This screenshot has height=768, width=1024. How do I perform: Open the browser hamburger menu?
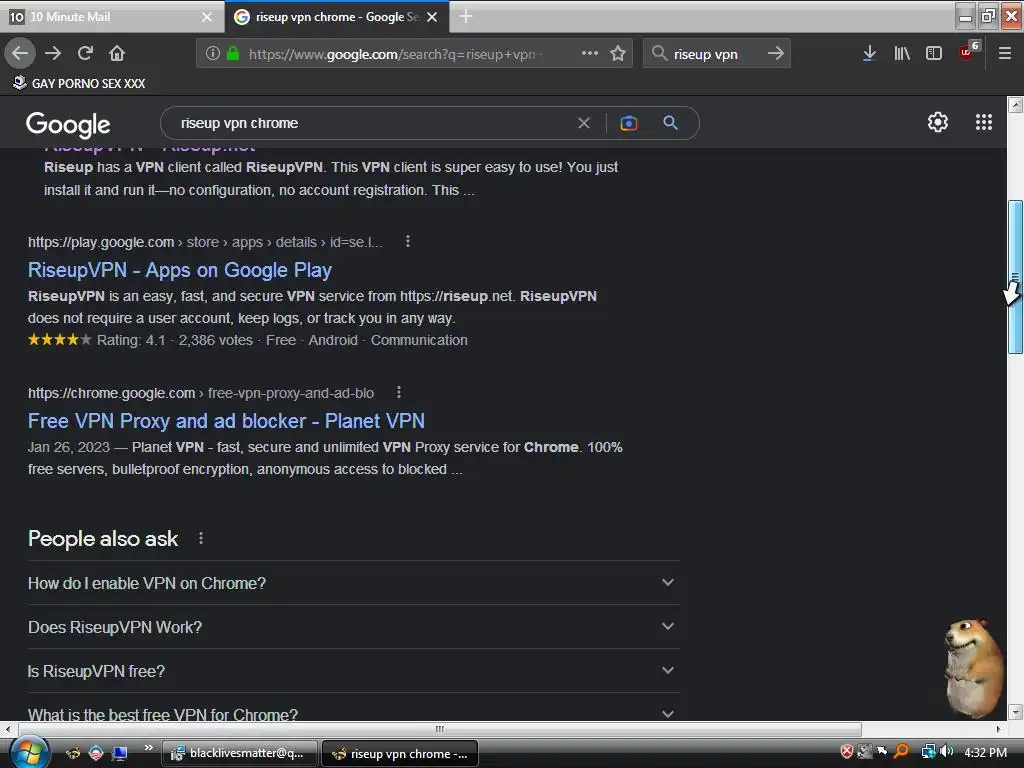pos(1004,53)
